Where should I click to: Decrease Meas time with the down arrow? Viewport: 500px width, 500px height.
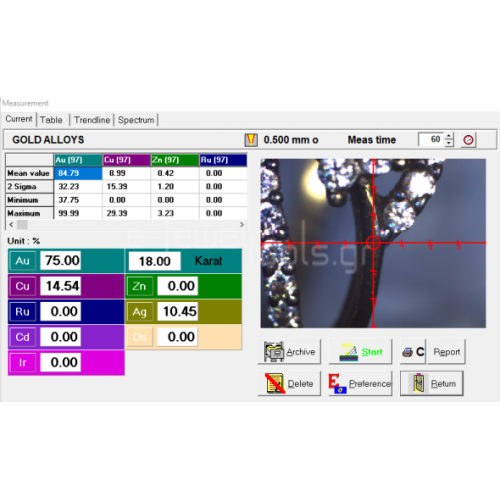[449, 143]
